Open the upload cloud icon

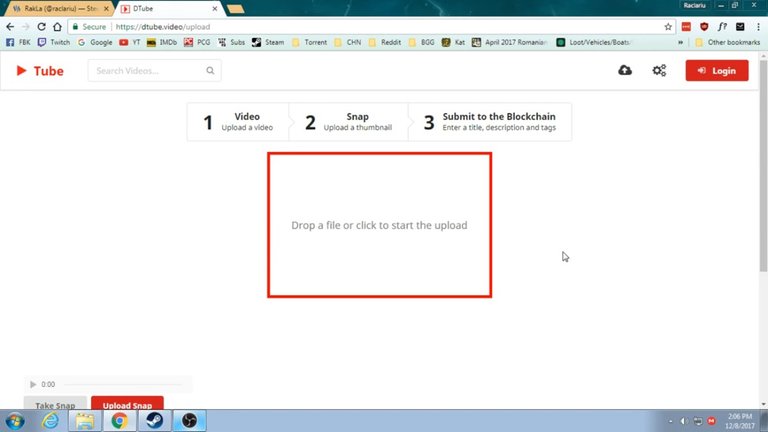coord(624,71)
